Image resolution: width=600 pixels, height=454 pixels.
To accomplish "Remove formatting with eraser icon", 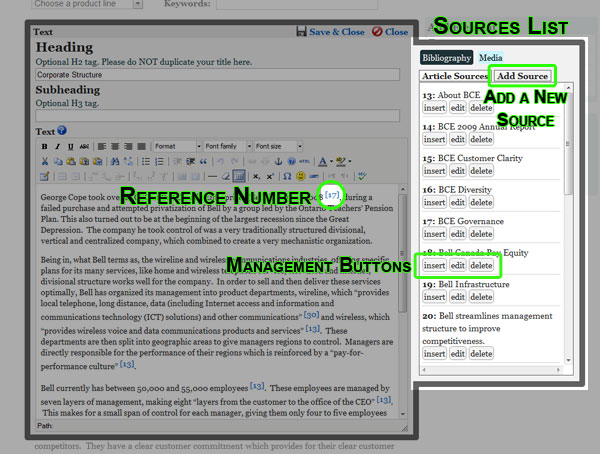I will point(226,176).
